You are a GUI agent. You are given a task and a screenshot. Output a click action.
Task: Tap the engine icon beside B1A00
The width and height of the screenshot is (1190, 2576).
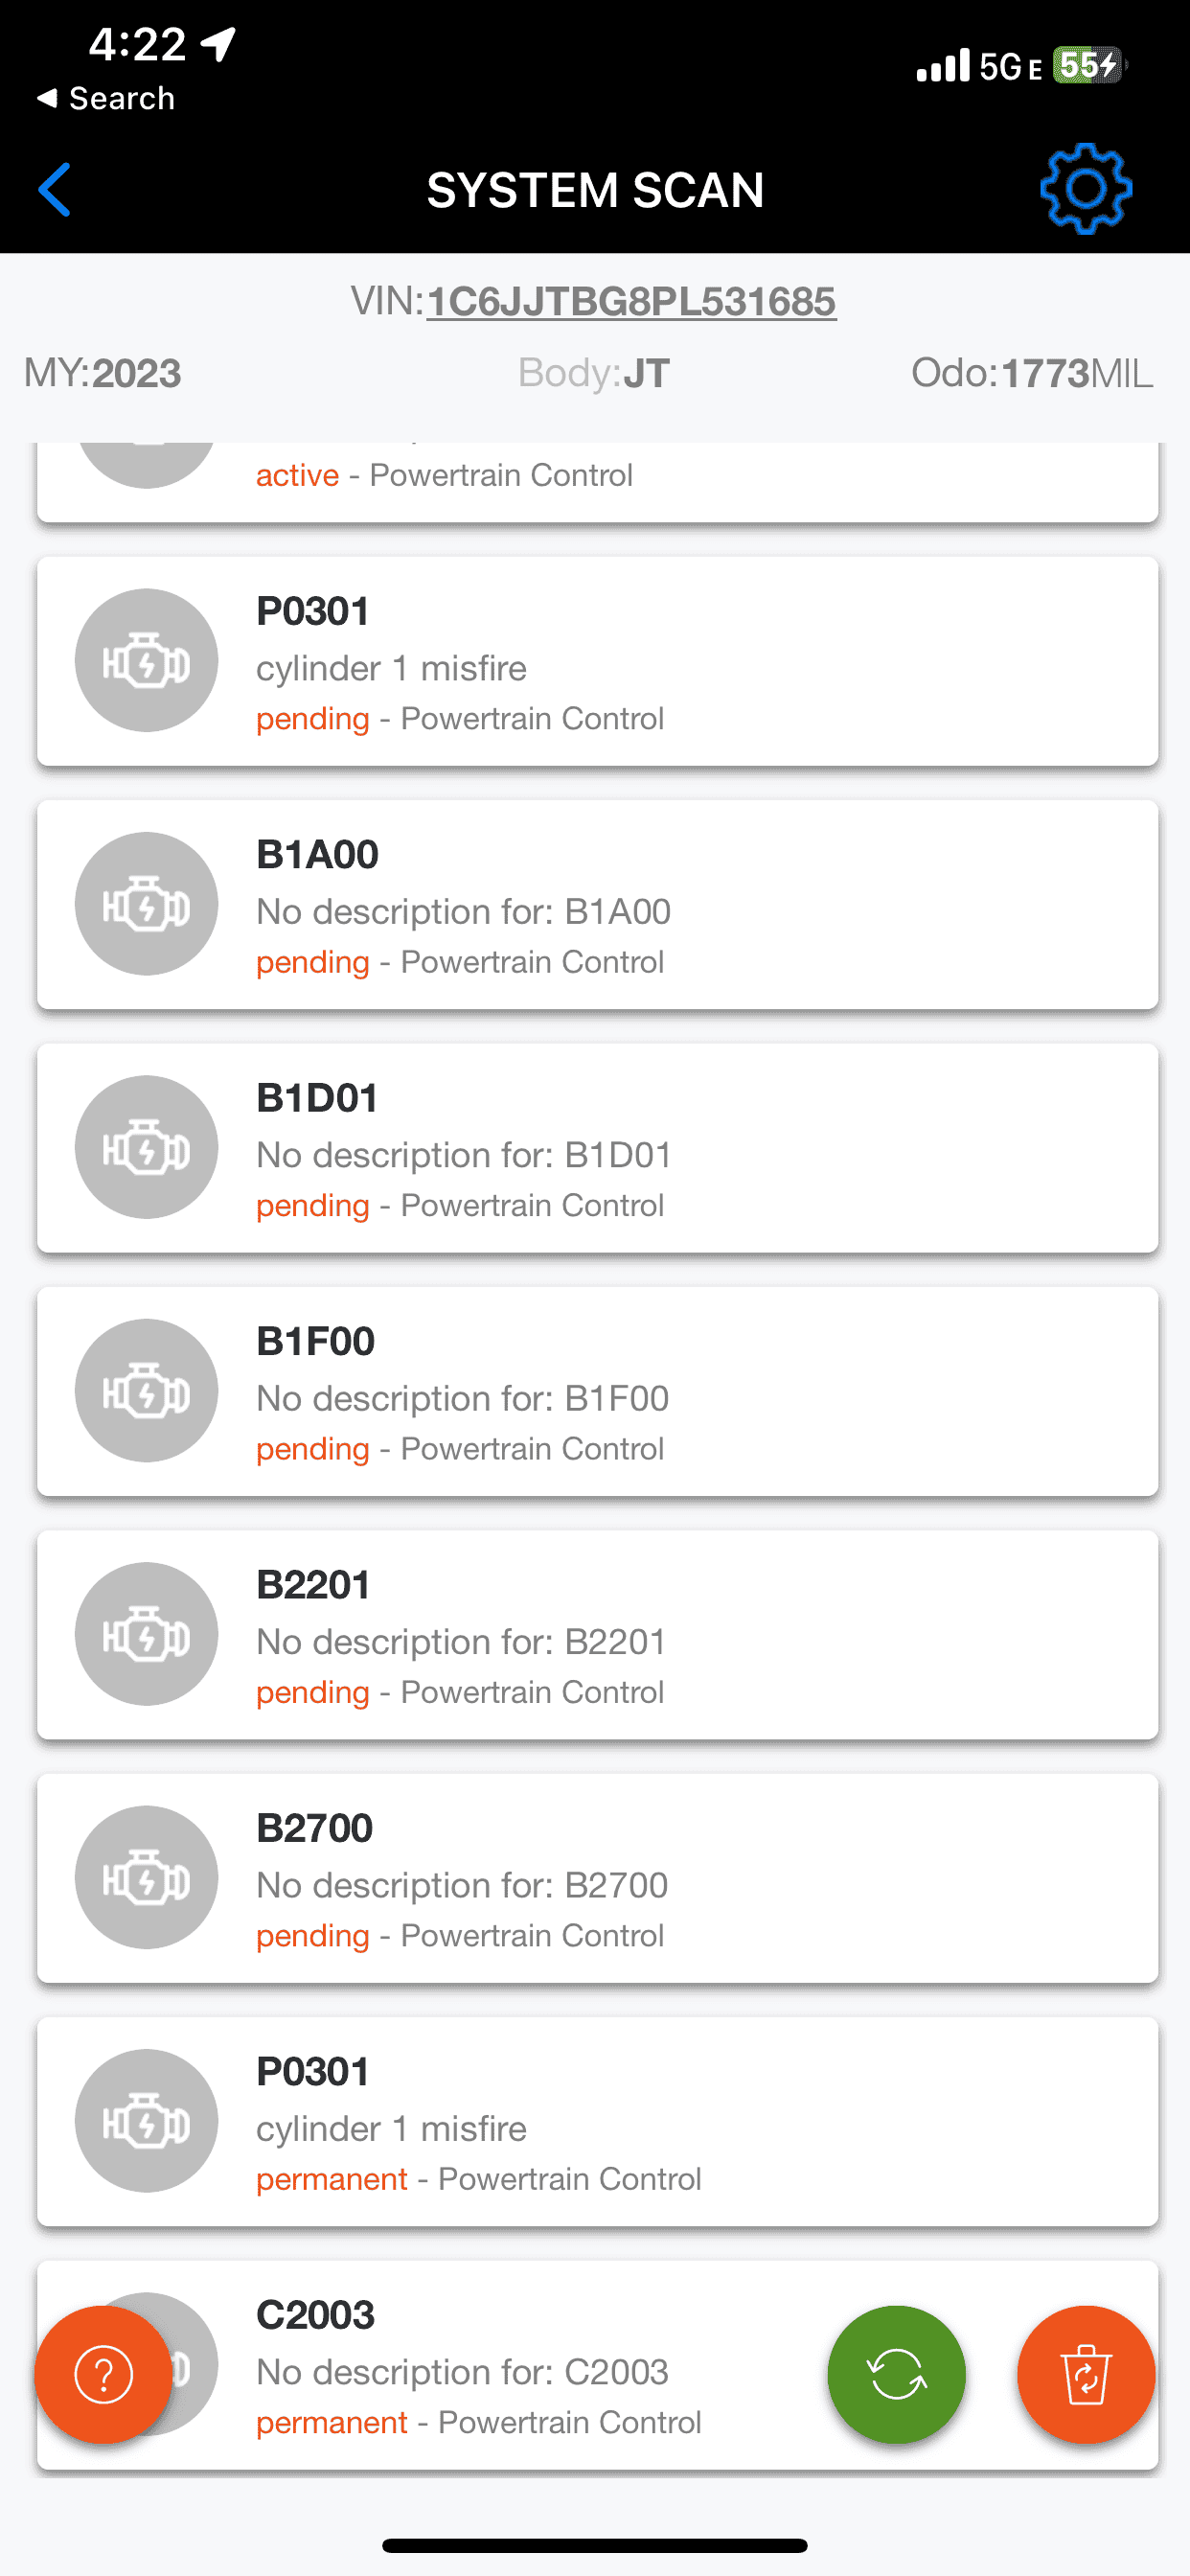point(147,904)
